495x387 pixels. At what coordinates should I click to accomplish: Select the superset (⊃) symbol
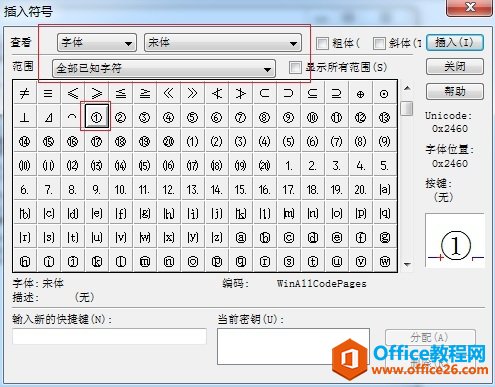(x=288, y=93)
